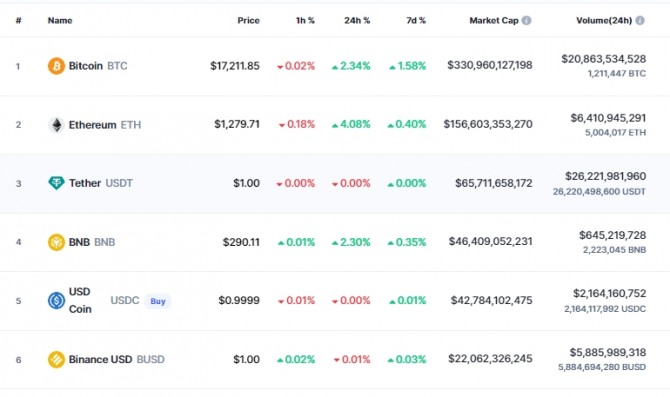Click USD Coin market cap $42,784,102,475
Screen dimensions: 670x397
click(491, 300)
